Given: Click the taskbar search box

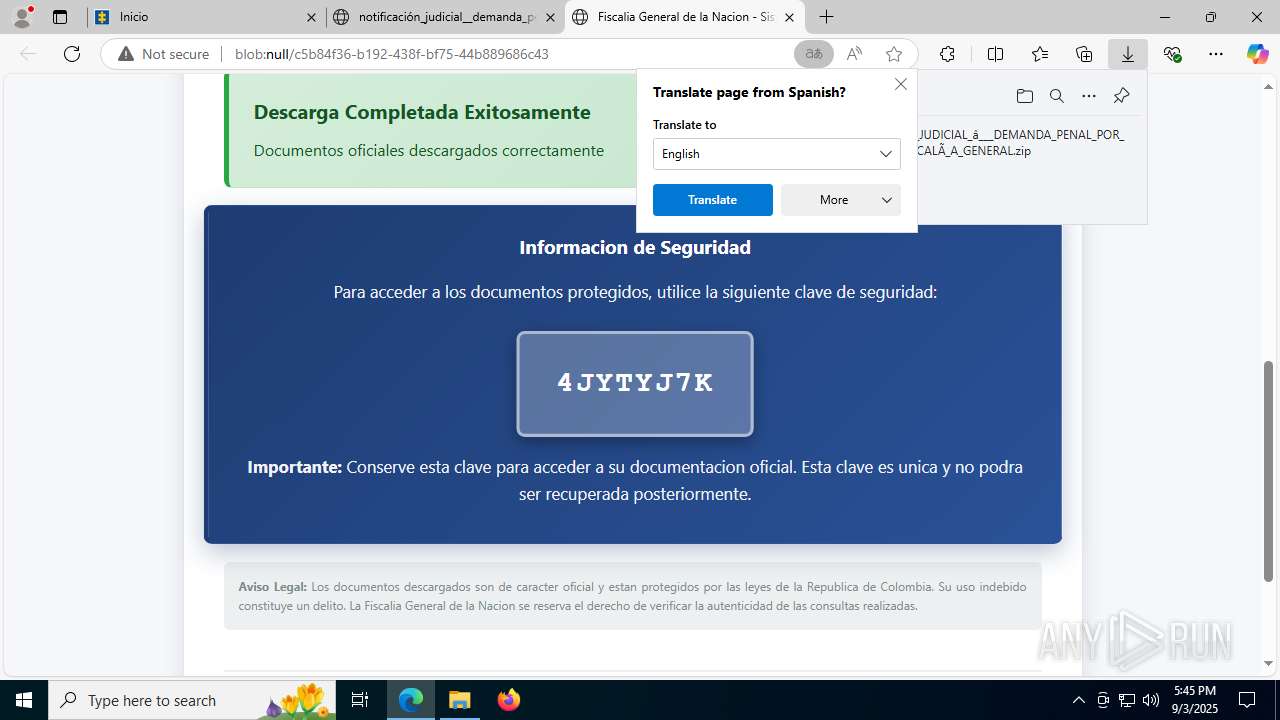Looking at the screenshot, I should (x=192, y=700).
